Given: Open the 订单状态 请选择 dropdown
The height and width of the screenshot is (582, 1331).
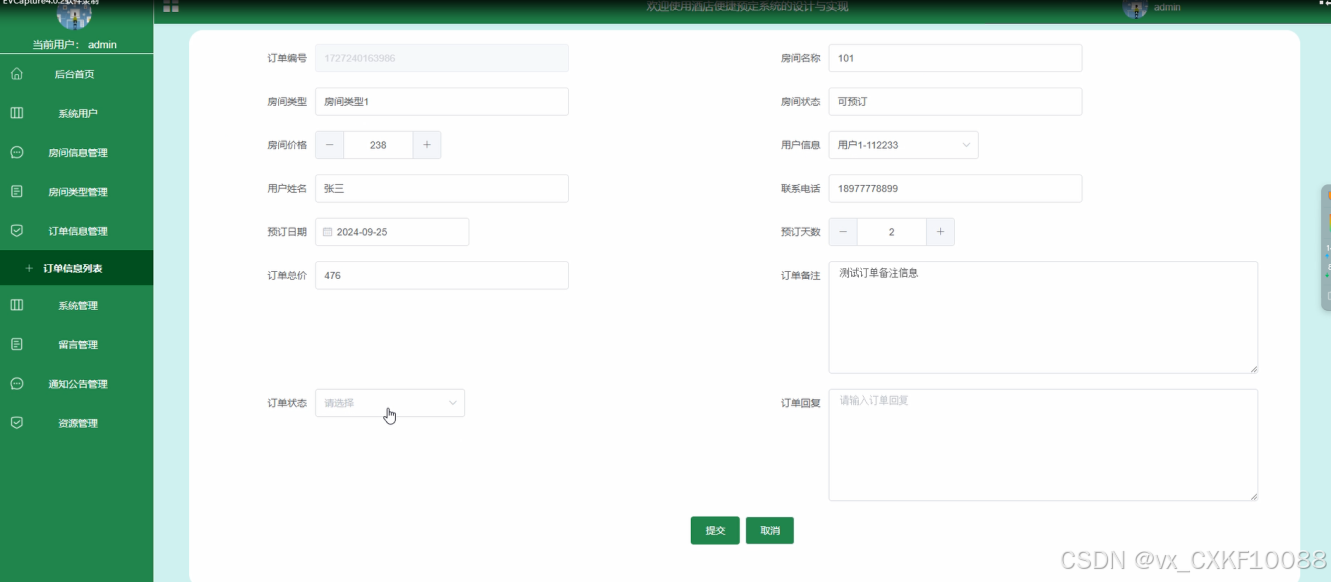Looking at the screenshot, I should coord(390,403).
